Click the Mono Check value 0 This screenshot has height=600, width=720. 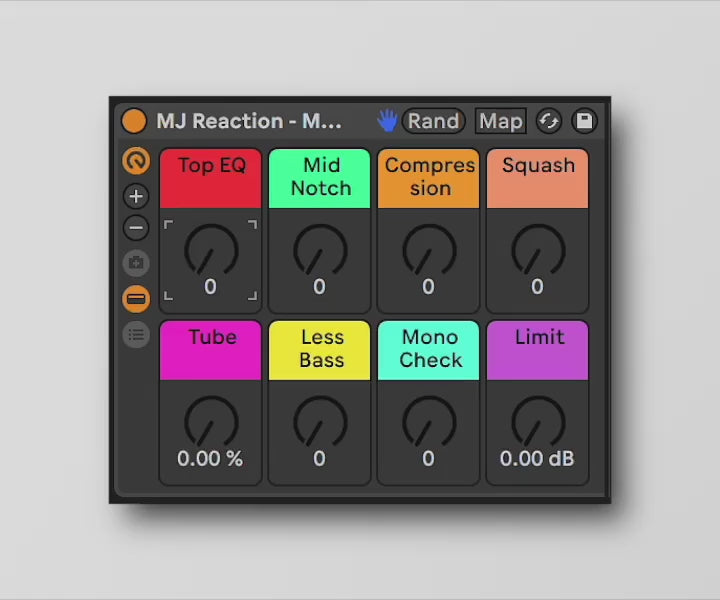(x=428, y=459)
